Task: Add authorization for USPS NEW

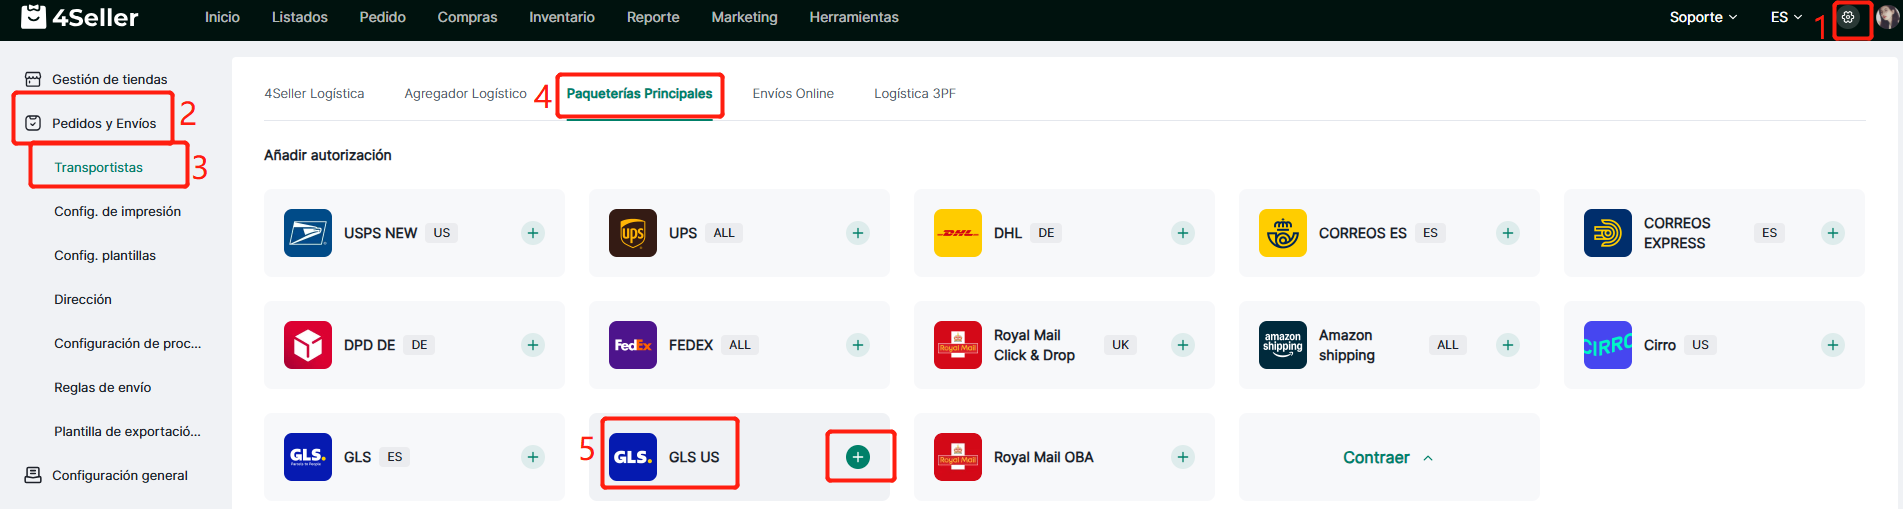Action: pos(533,233)
